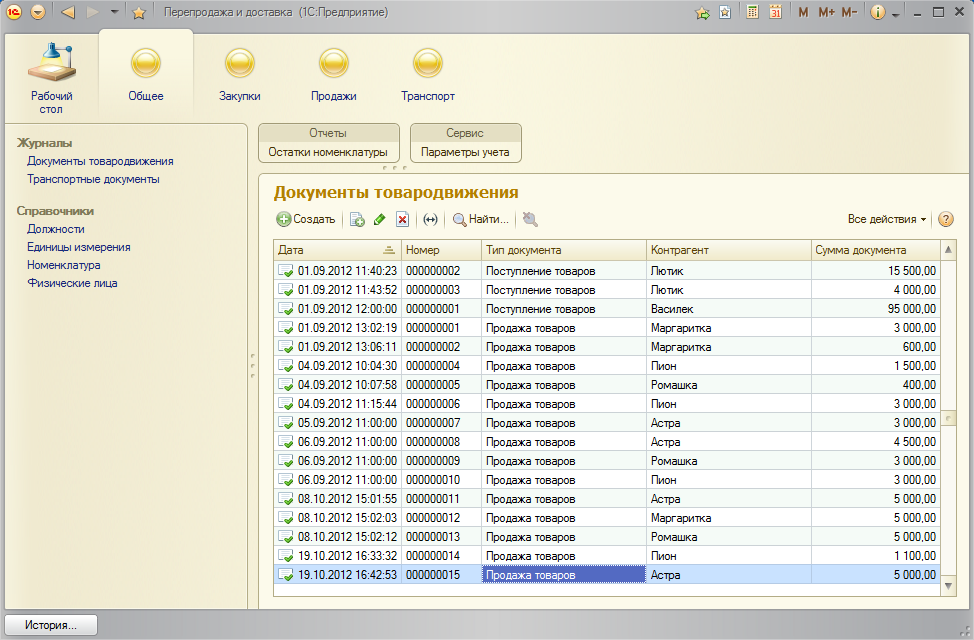
Task: Open the Рабочий стол section
Action: pos(52,78)
